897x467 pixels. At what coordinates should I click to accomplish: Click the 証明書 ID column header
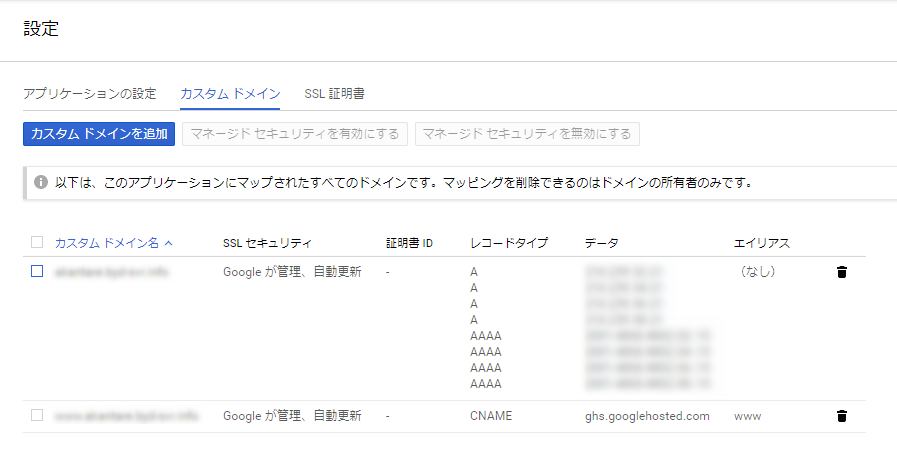(410, 243)
